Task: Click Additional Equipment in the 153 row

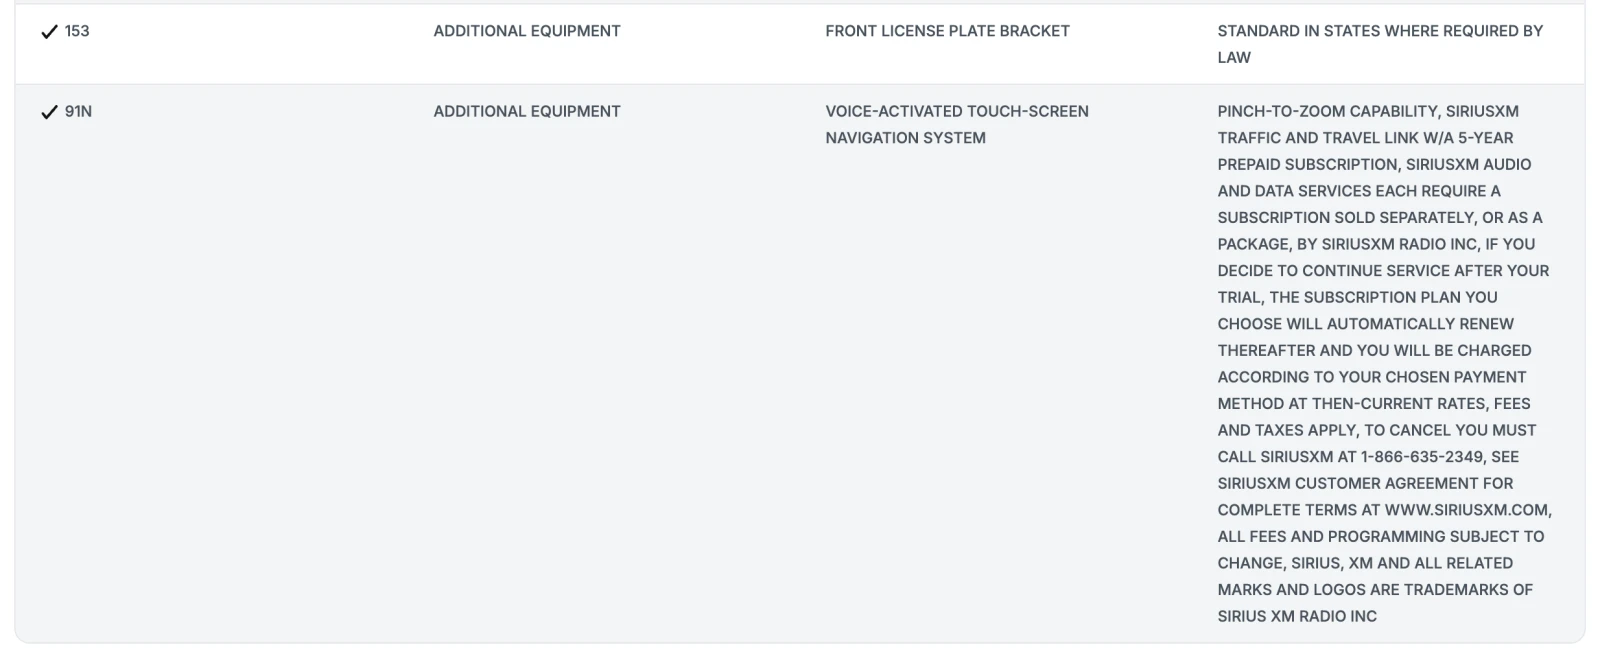Action: pos(527,31)
